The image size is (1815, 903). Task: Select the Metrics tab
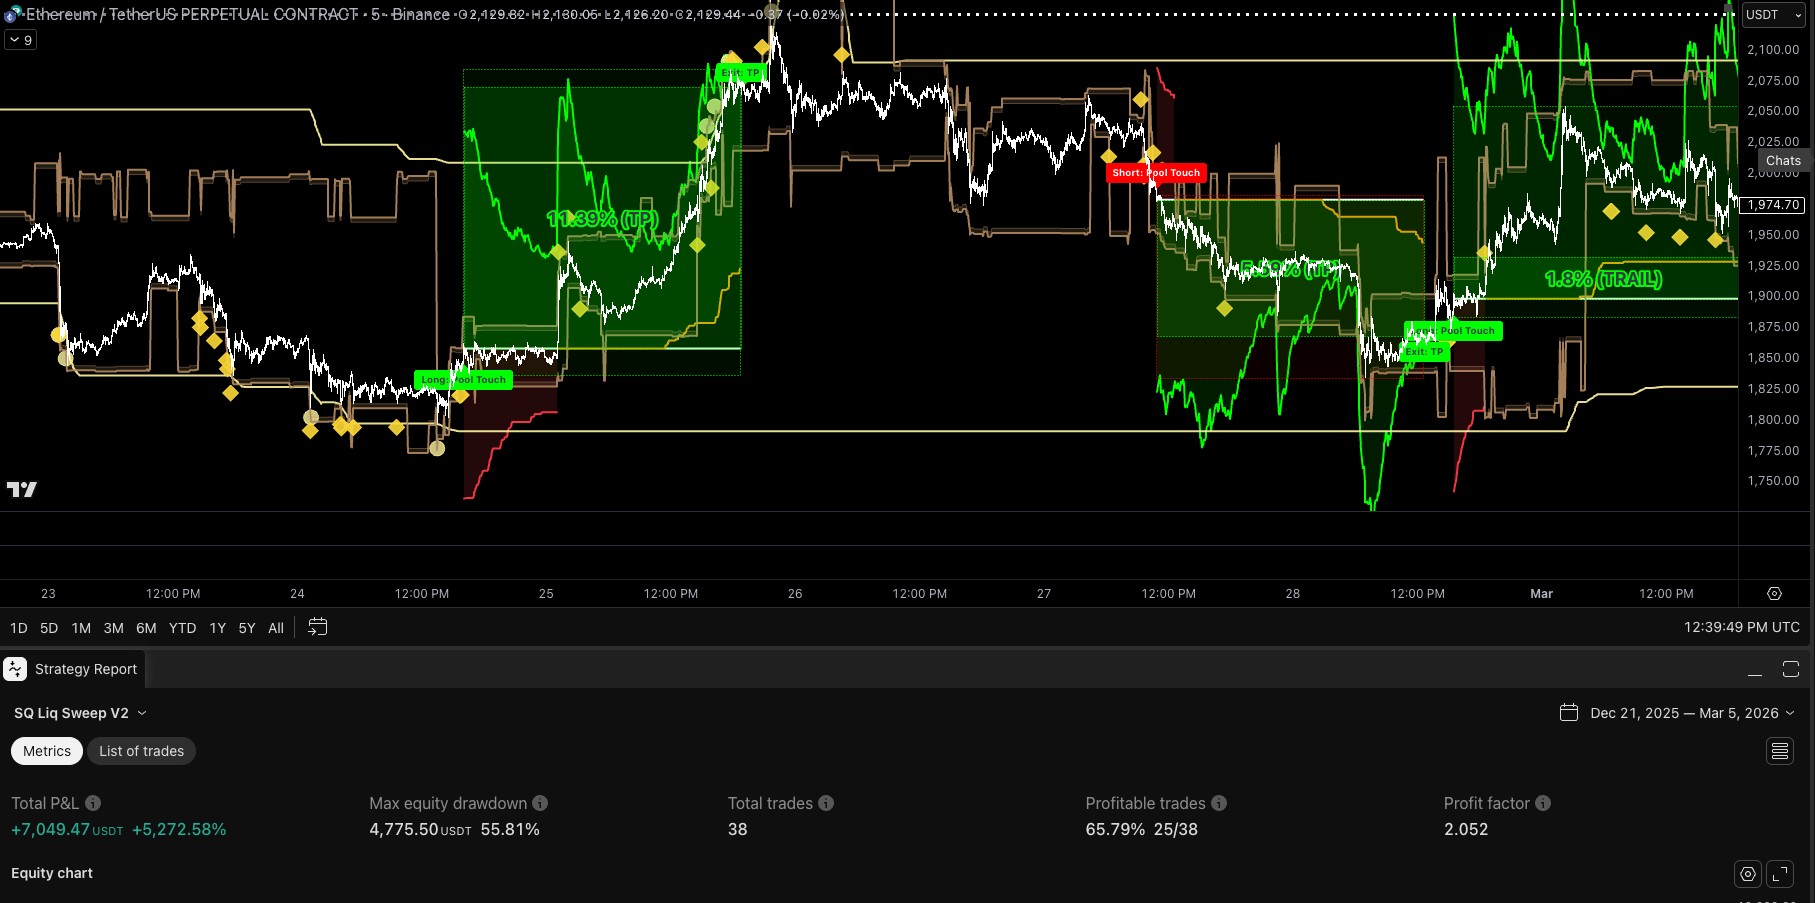coord(47,751)
